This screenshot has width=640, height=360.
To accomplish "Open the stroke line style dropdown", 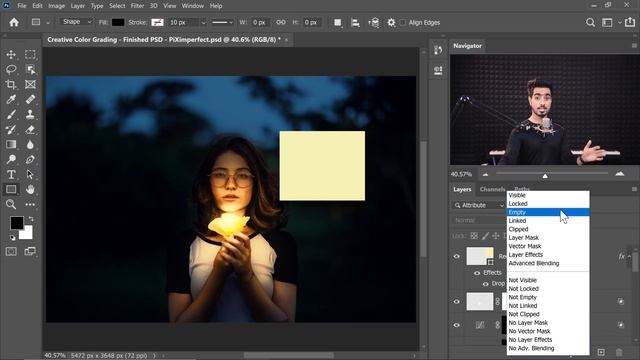I will 222,22.
